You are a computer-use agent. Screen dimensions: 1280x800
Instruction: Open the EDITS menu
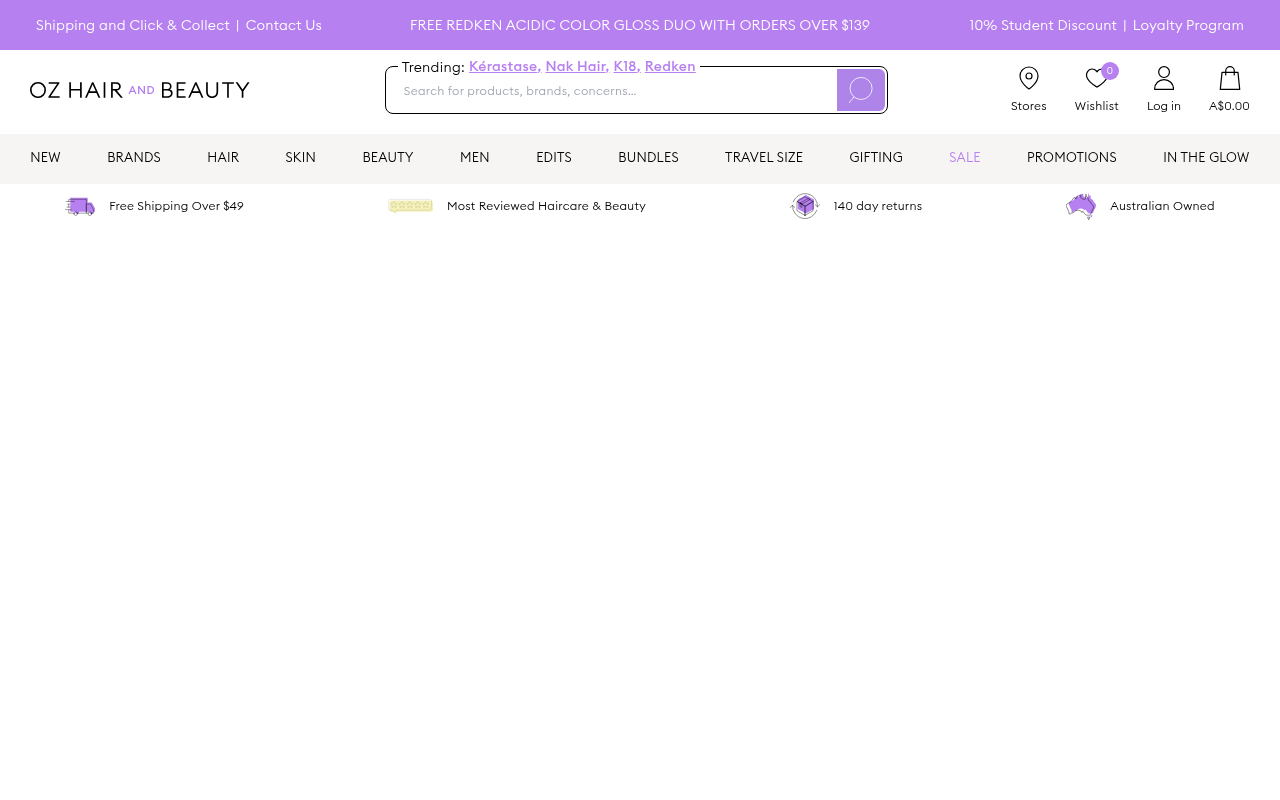[x=554, y=158]
